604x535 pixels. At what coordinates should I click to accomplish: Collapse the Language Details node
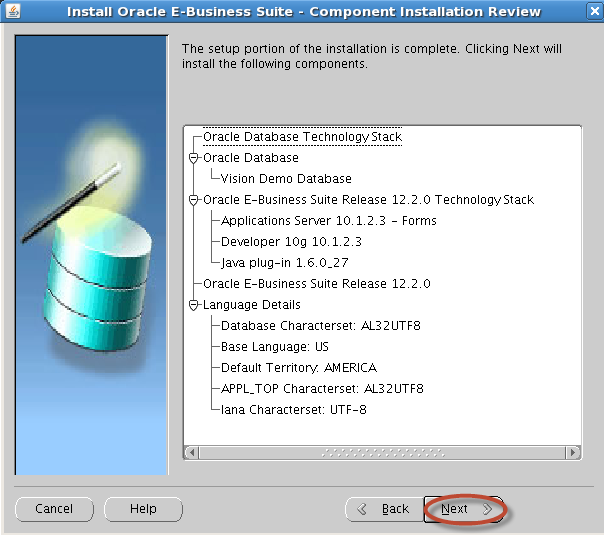(193, 305)
